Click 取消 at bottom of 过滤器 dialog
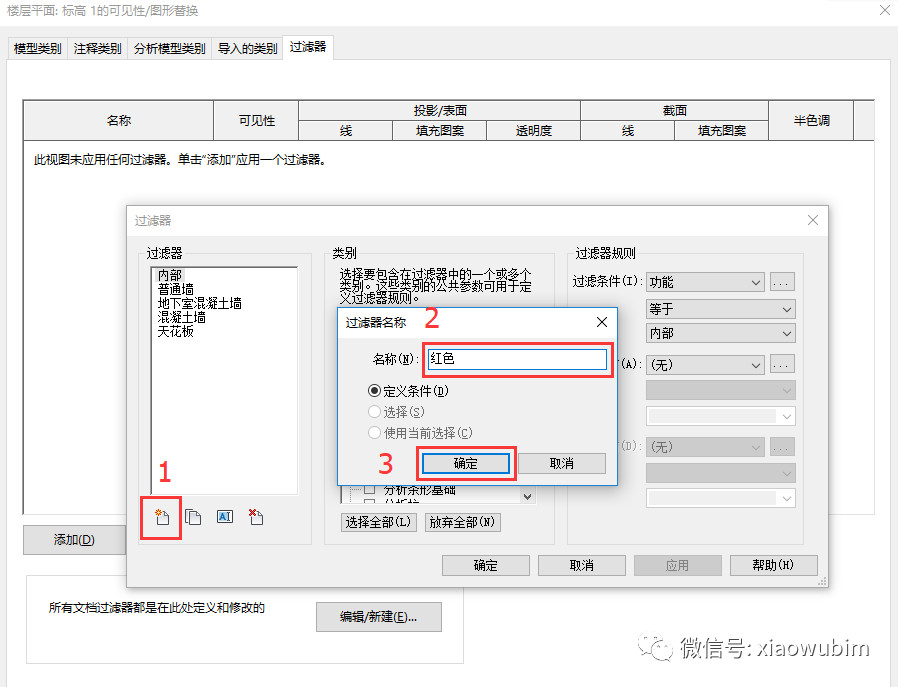The width and height of the screenshot is (898, 687). (x=582, y=565)
